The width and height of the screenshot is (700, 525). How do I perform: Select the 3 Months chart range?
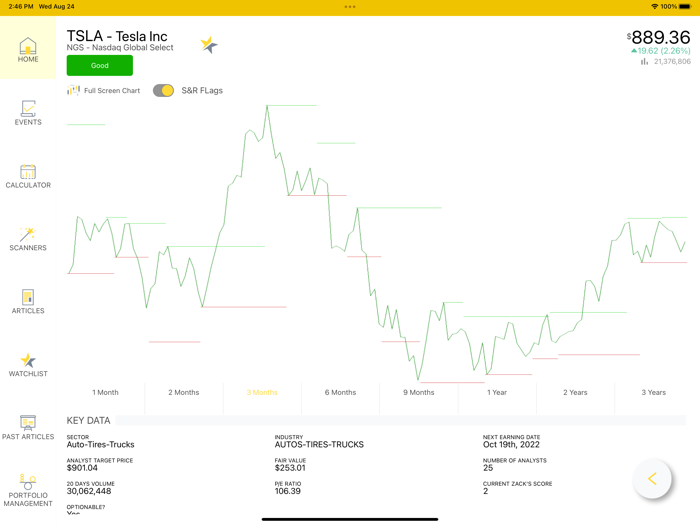tap(262, 392)
